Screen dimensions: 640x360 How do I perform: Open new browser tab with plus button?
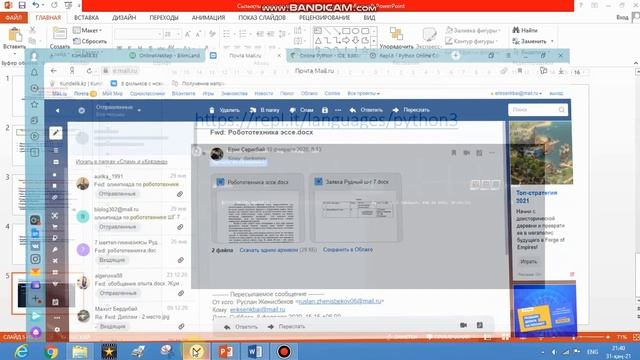456,56
